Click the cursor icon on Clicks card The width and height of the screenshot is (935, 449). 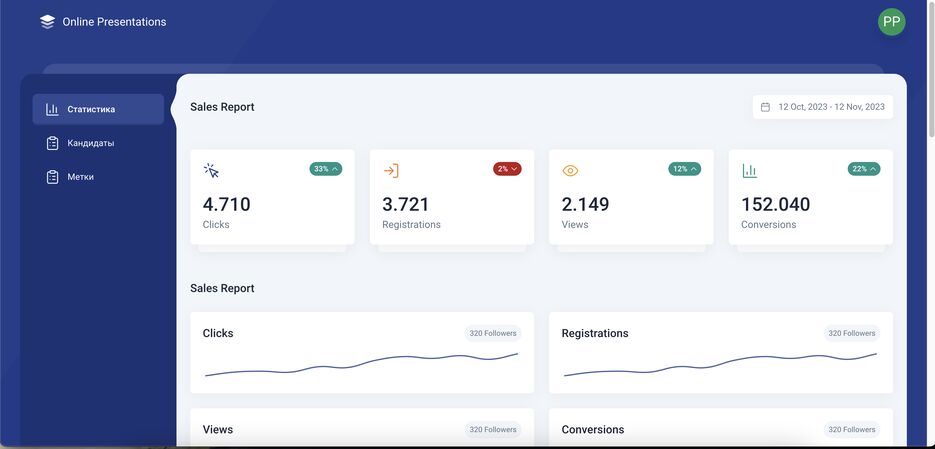[x=211, y=171]
